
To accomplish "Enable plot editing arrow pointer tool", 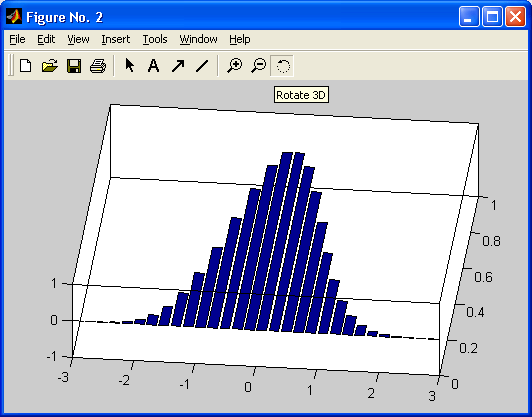I will [130, 65].
